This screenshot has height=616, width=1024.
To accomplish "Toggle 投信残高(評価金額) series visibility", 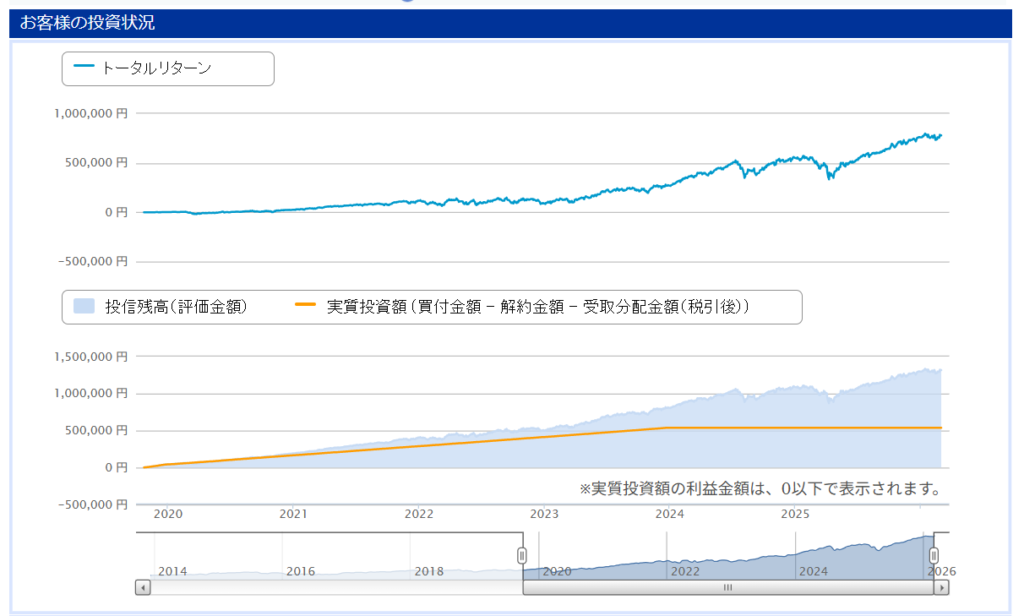I will click(175, 307).
